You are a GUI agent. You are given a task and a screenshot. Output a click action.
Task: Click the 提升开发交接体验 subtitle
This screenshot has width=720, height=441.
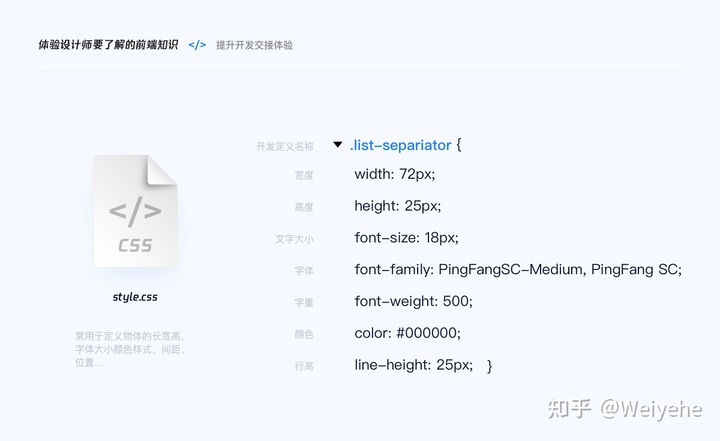(x=254, y=45)
